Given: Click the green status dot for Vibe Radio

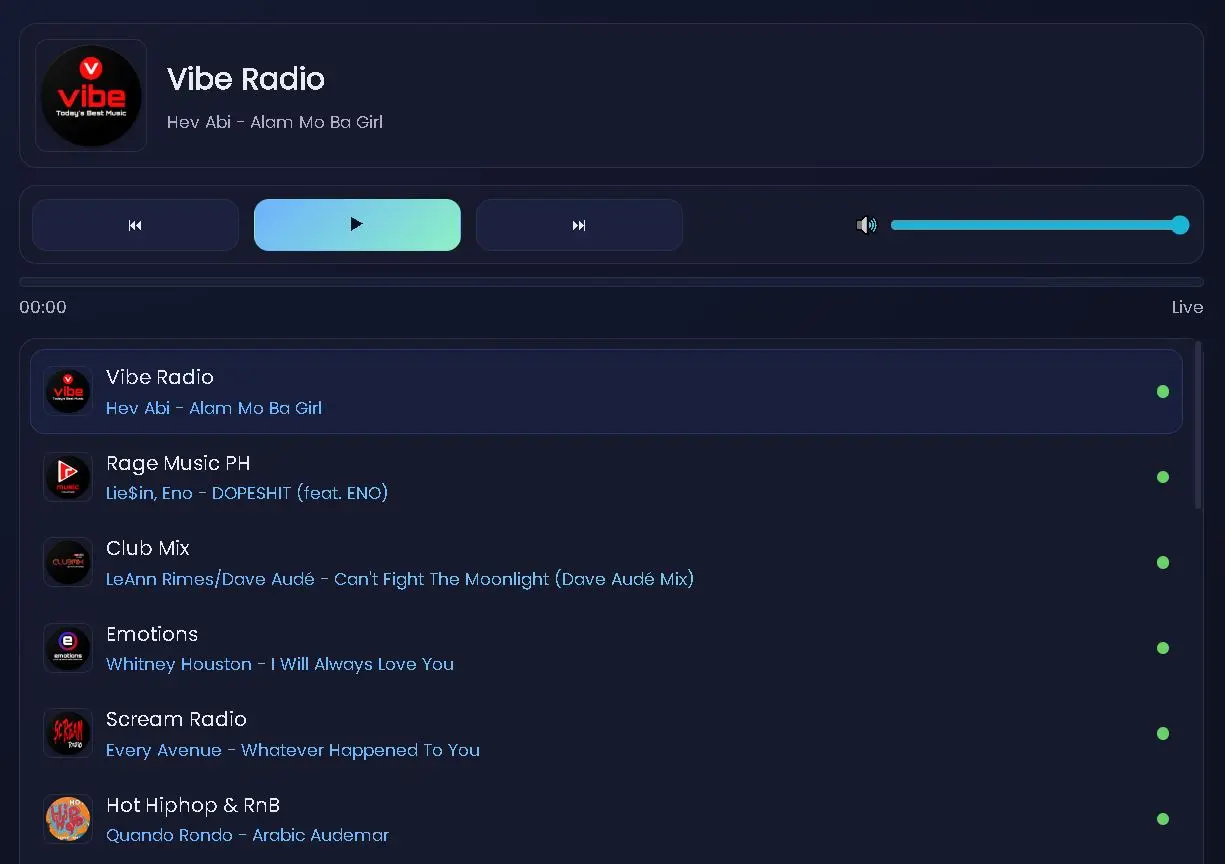Looking at the screenshot, I should click(1163, 391).
